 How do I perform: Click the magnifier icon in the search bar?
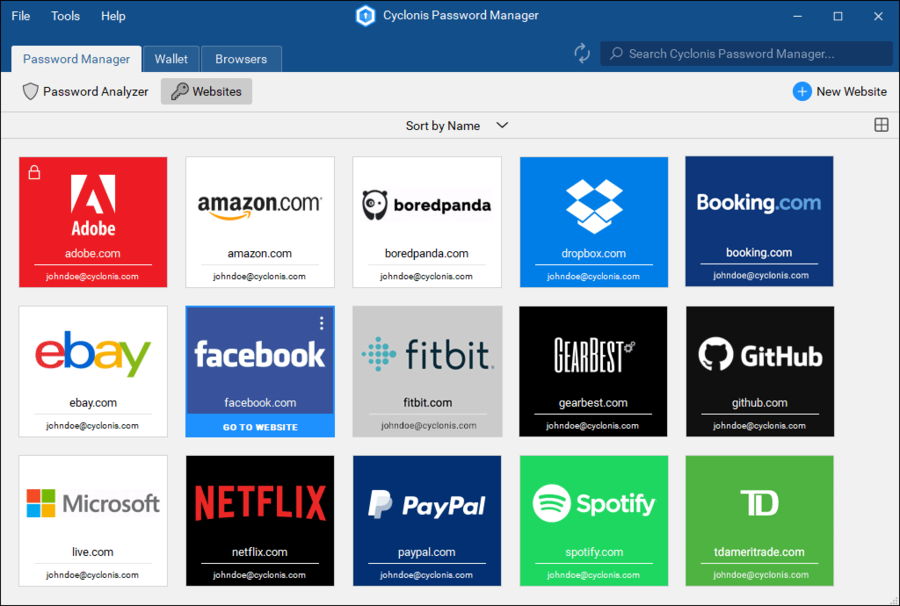pyautogui.click(x=617, y=53)
